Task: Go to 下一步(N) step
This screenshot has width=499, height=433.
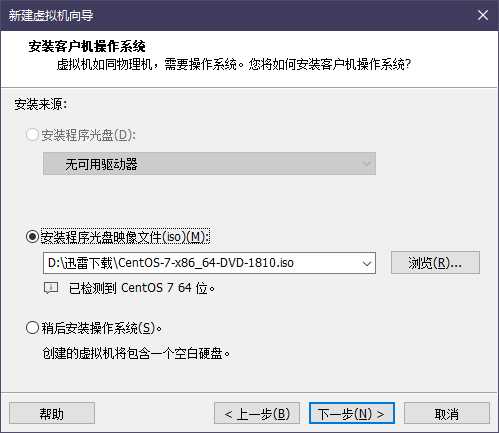Action: click(352, 414)
